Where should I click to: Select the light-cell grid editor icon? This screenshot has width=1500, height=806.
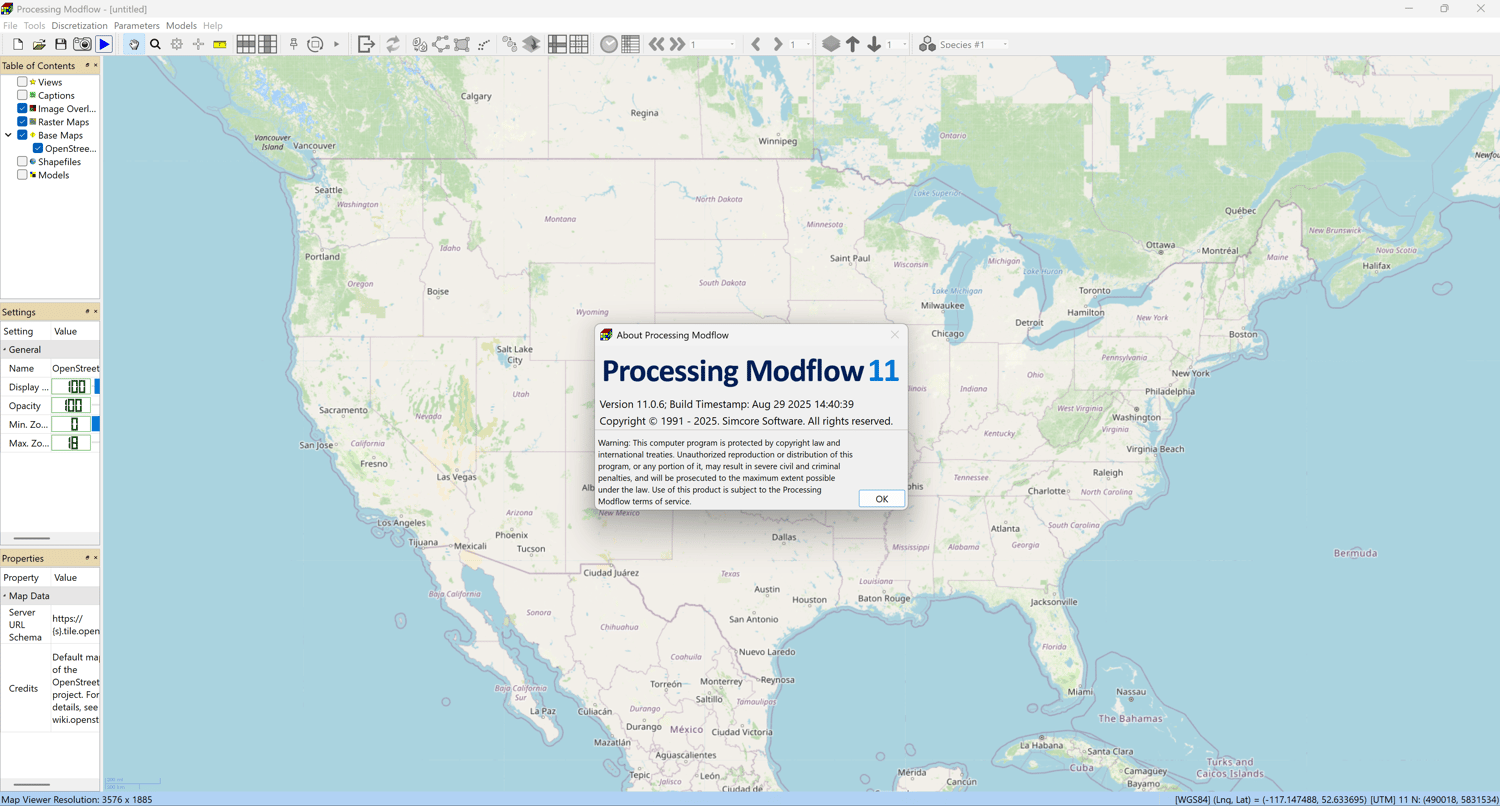[246, 44]
